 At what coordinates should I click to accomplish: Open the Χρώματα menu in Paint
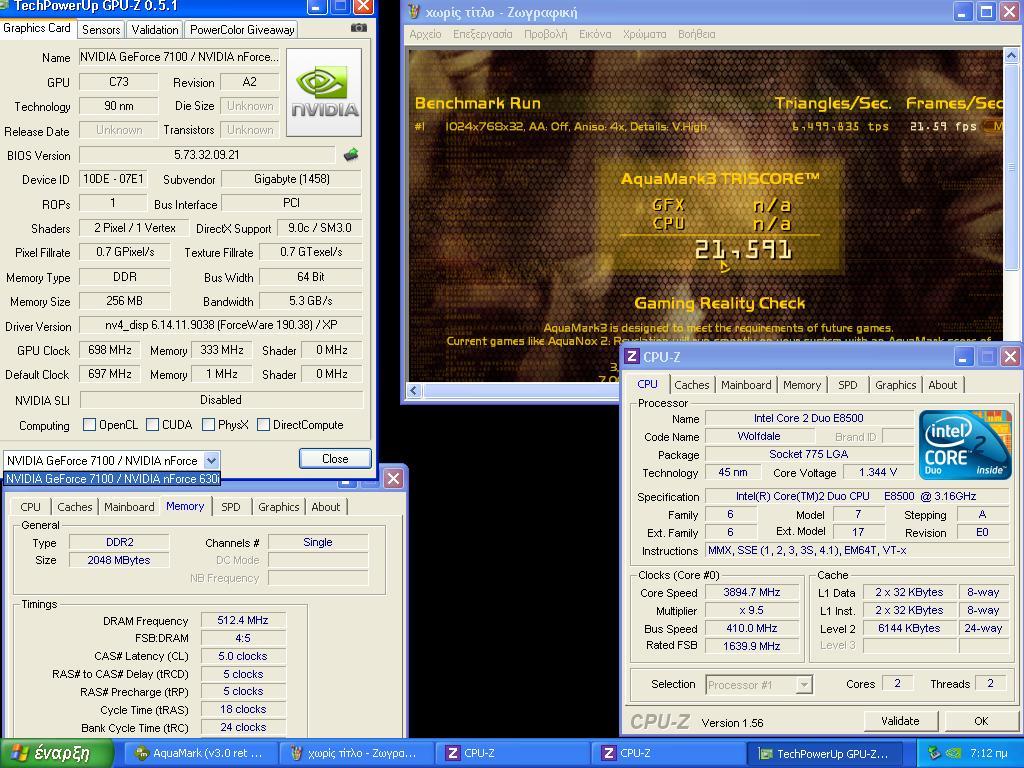645,34
